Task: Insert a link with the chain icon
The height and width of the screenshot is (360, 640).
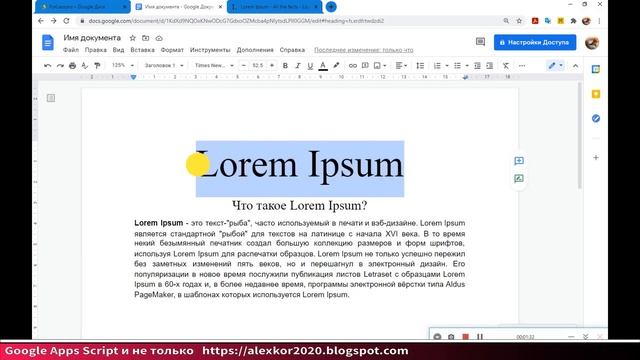Action: [353, 66]
